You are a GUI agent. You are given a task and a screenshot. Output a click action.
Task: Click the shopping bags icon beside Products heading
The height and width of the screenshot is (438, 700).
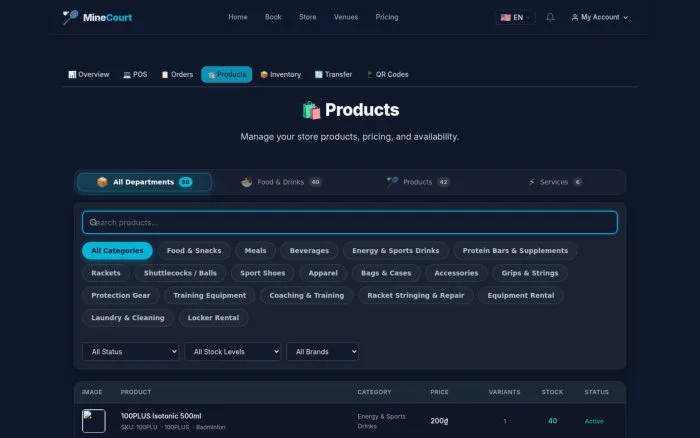(x=311, y=110)
